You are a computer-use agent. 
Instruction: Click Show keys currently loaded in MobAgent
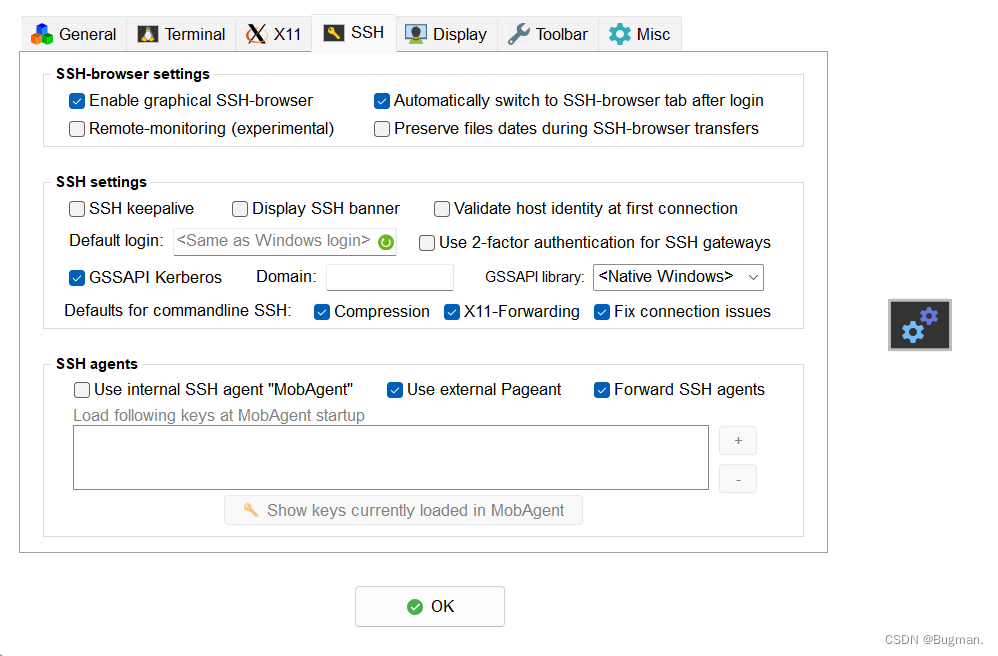(x=403, y=510)
